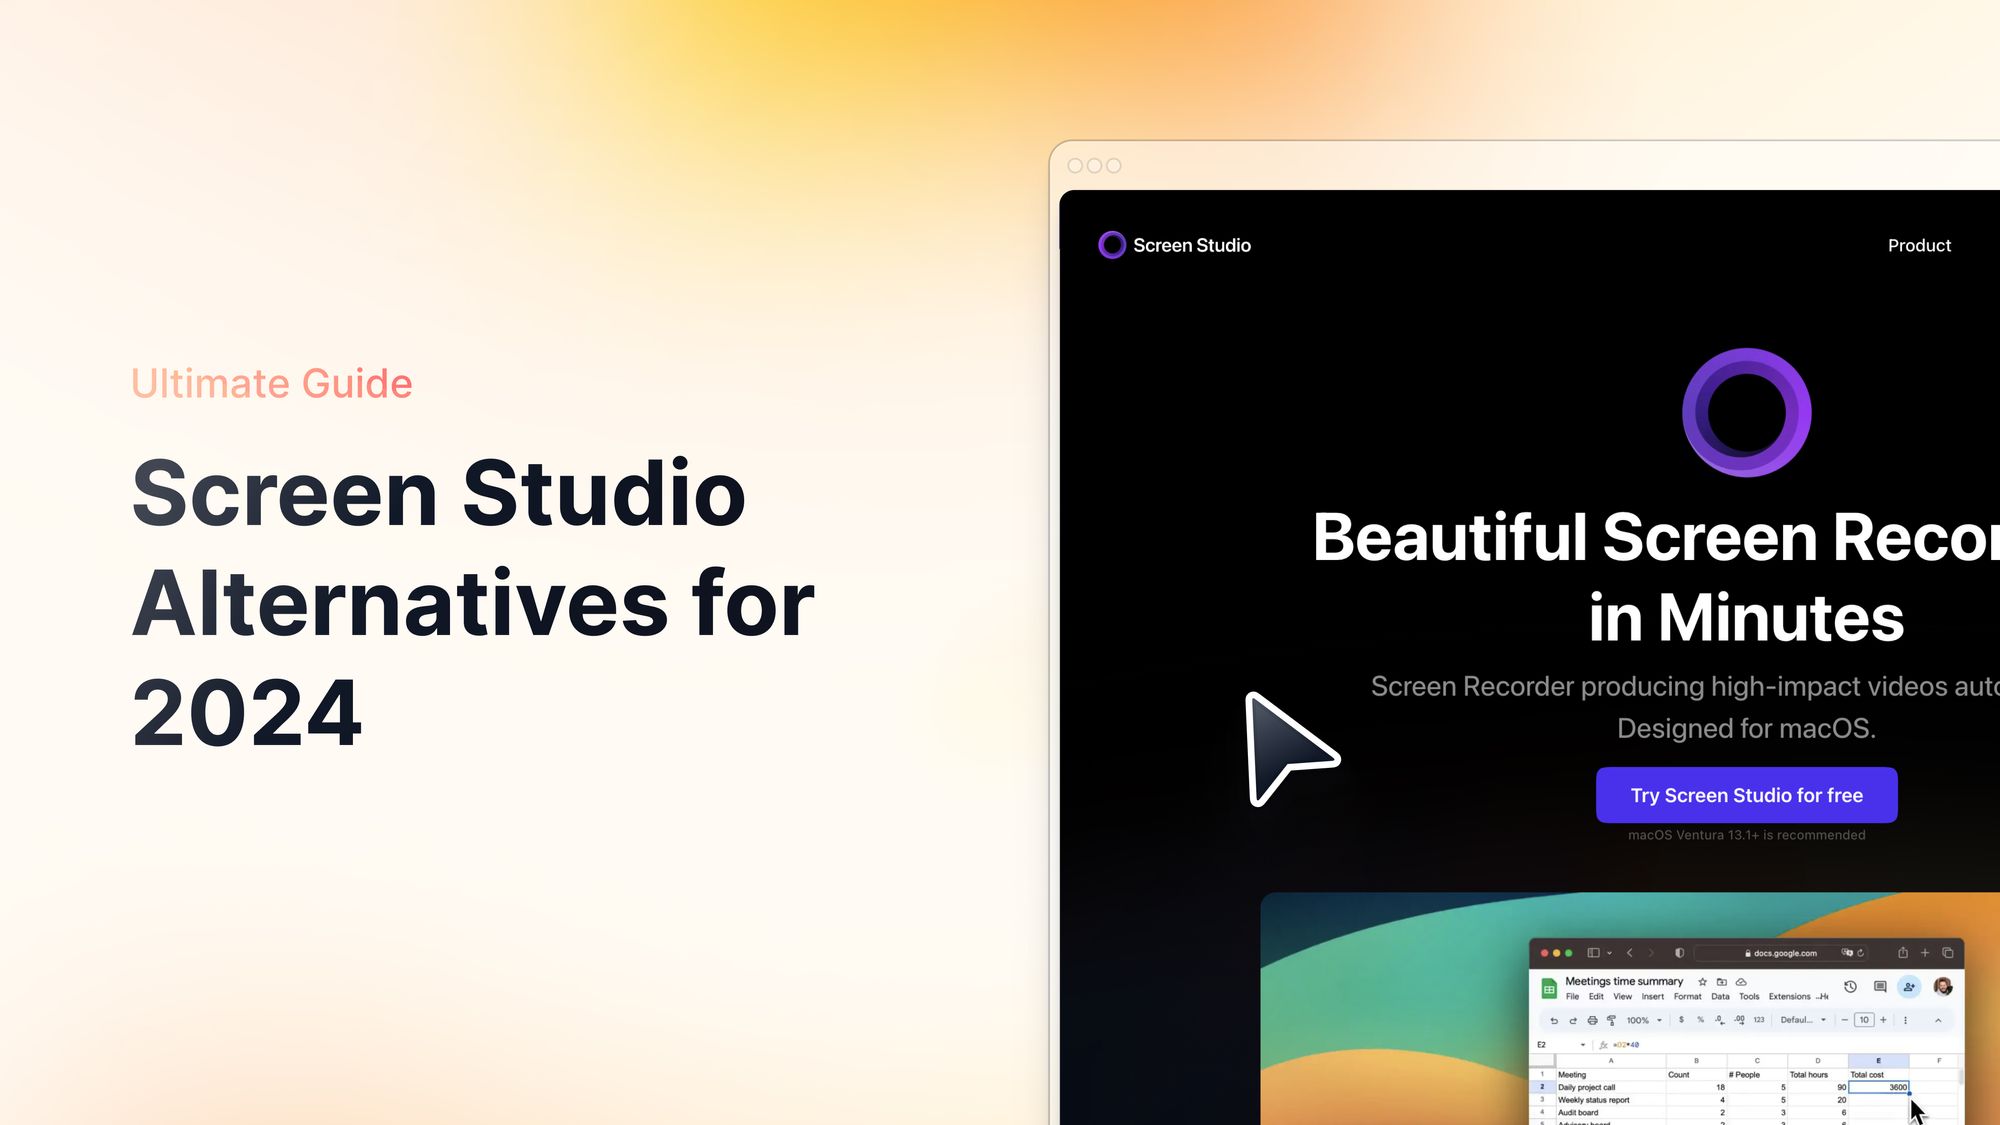Open the Product menu on Screen Studio
Screen dimensions: 2000x1125
1919,246
